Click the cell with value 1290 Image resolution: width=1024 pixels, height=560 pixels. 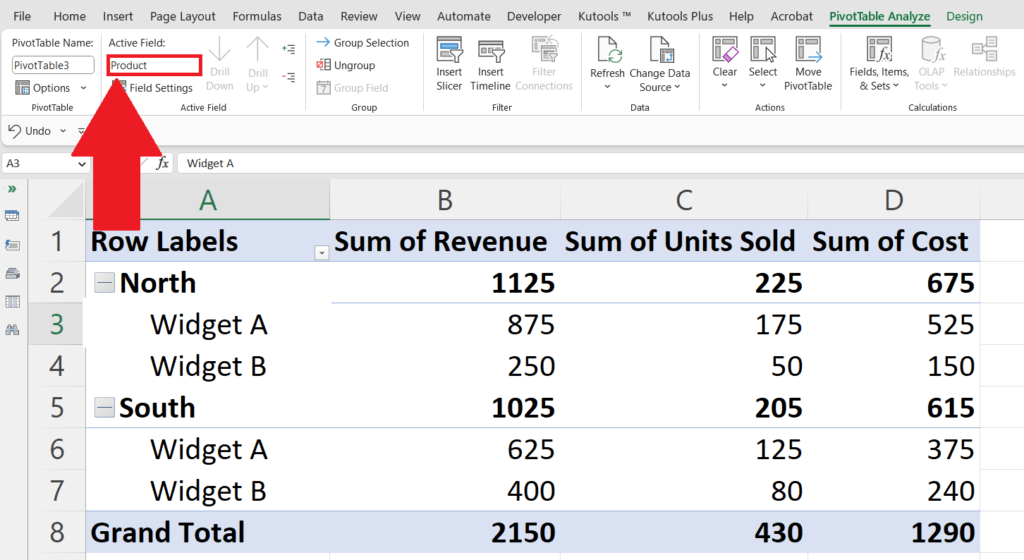[893, 532]
